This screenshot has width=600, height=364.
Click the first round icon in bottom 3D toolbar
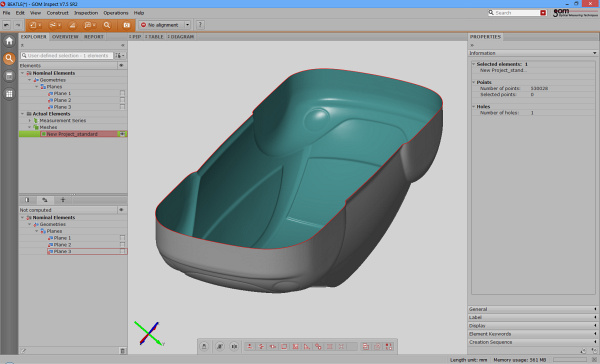point(204,346)
